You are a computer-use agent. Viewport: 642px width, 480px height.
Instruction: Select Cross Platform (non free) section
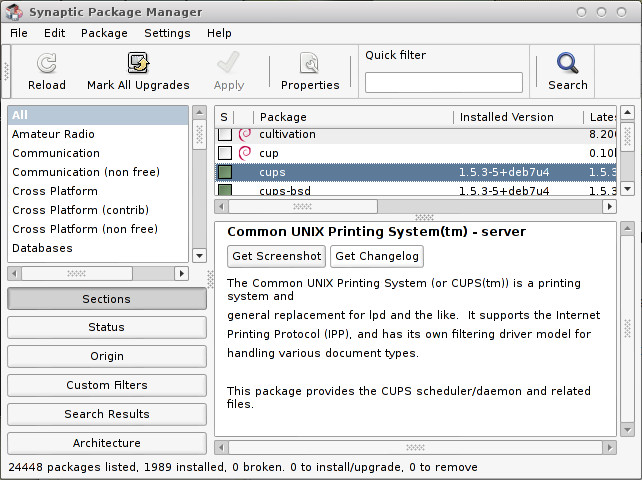tap(98, 229)
